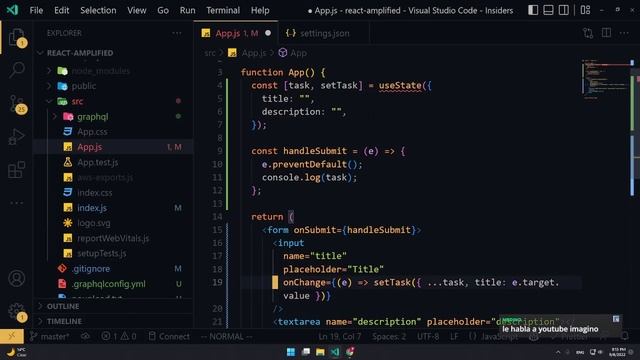This screenshot has height=360, width=640.
Task: Split the editor to the right
Action: pyautogui.click(x=606, y=33)
